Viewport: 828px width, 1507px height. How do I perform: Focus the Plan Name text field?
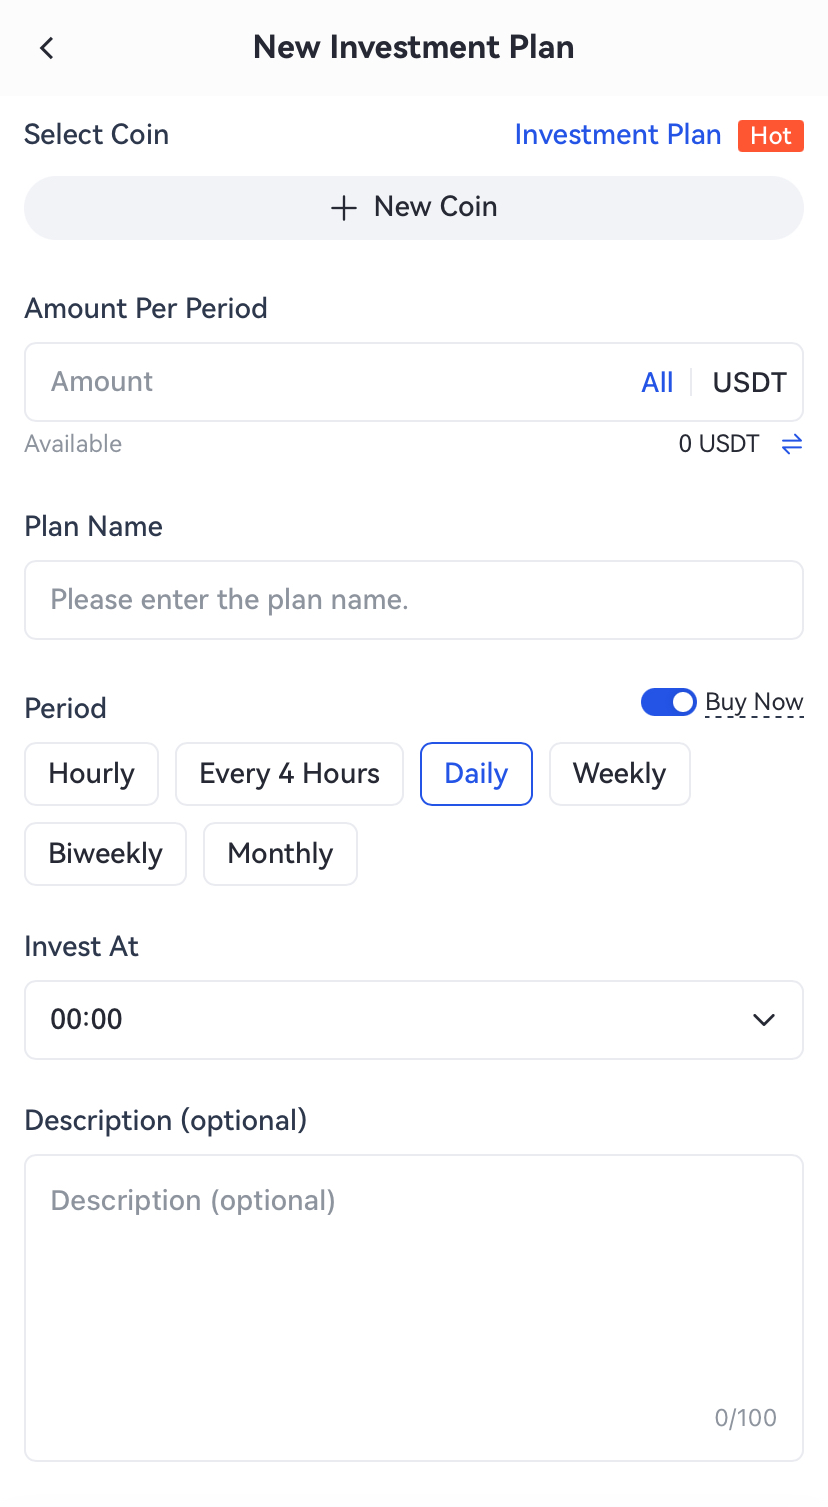(x=413, y=600)
